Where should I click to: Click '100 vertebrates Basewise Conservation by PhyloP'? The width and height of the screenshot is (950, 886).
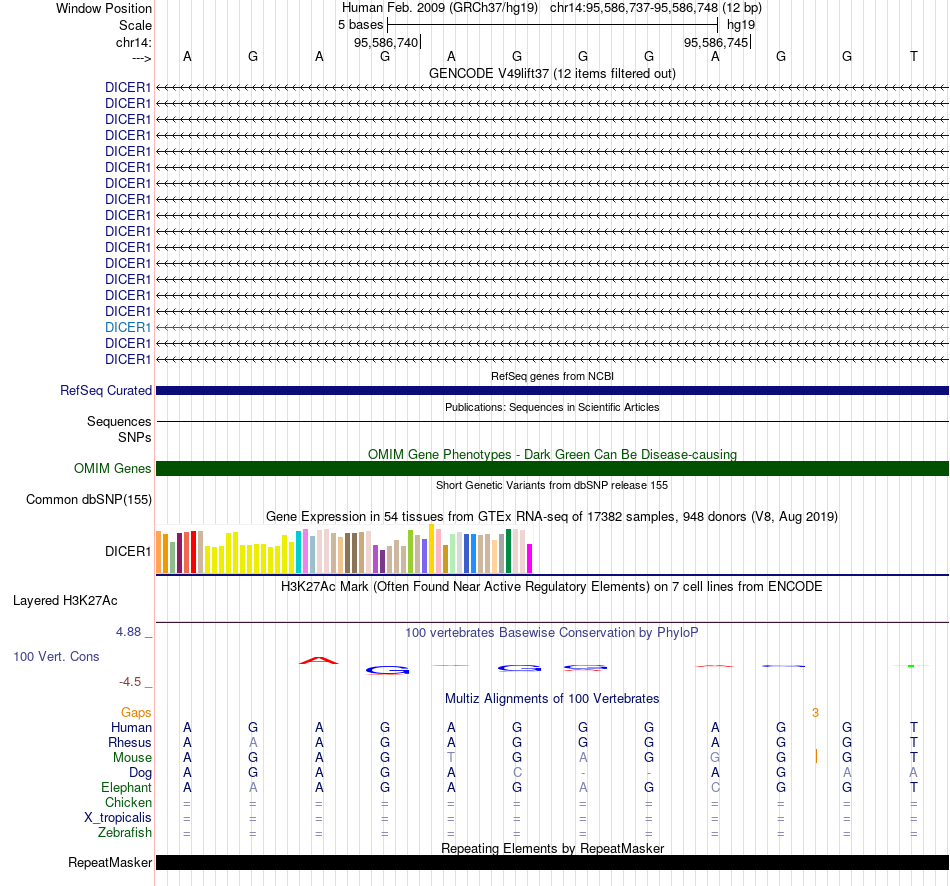552,633
